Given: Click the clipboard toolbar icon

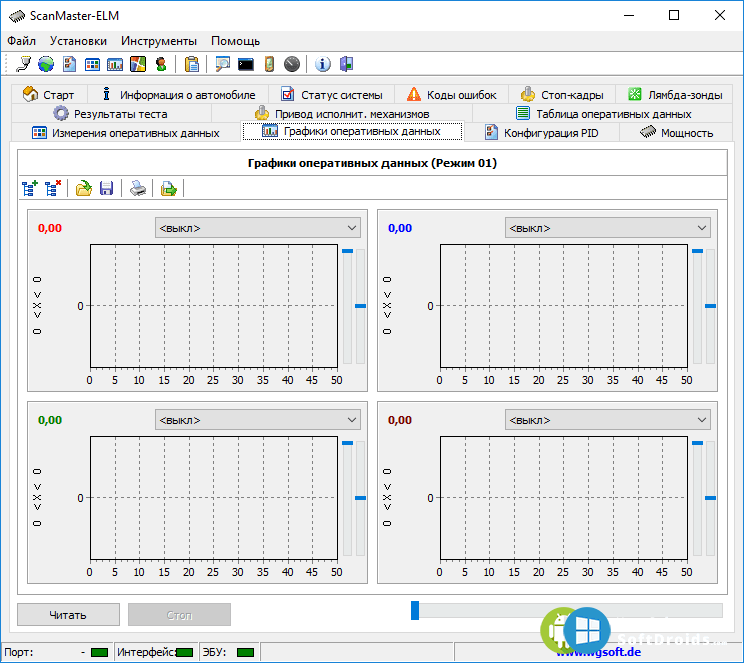Looking at the screenshot, I should [192, 64].
